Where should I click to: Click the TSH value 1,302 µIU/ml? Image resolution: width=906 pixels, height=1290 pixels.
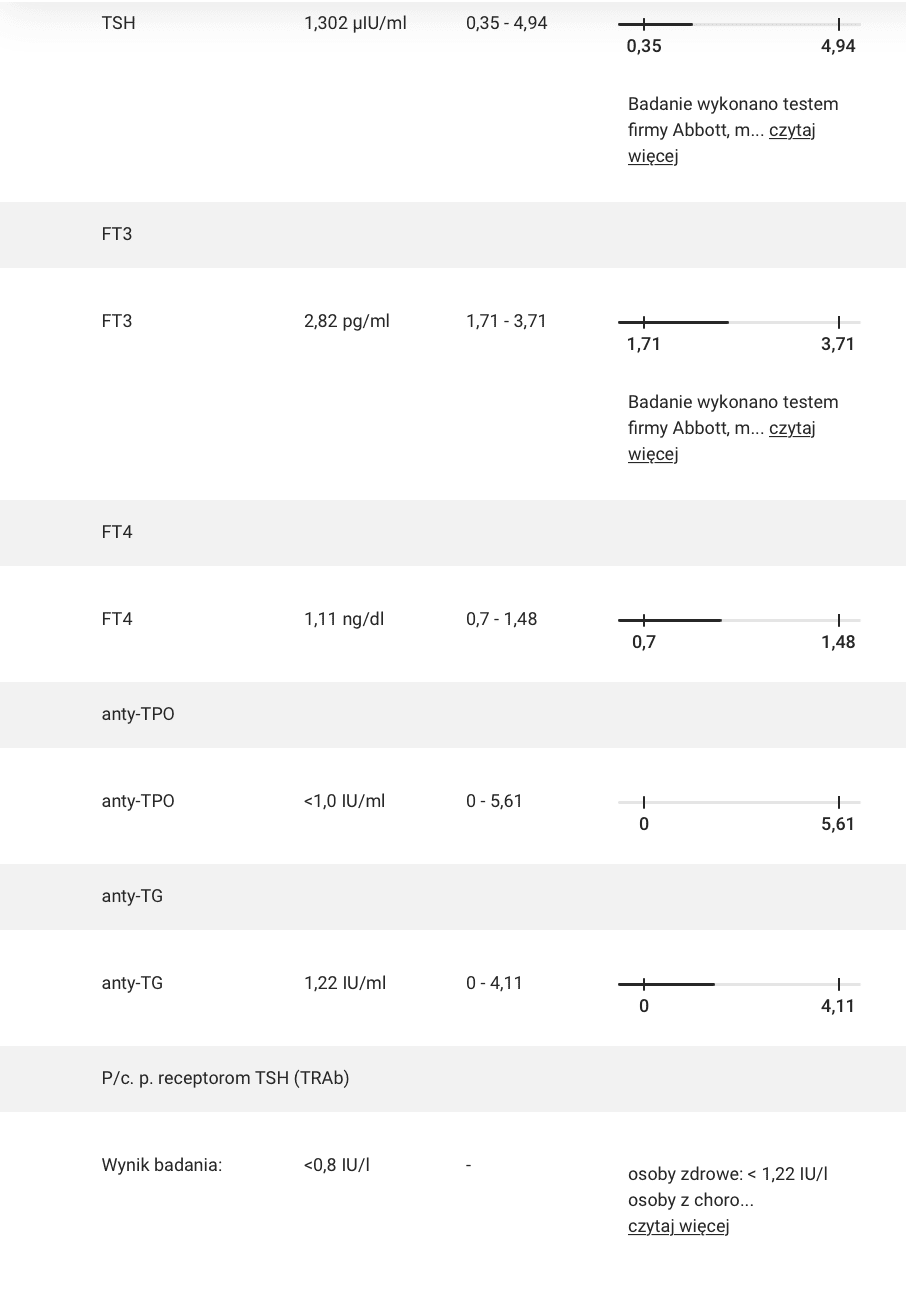355,23
